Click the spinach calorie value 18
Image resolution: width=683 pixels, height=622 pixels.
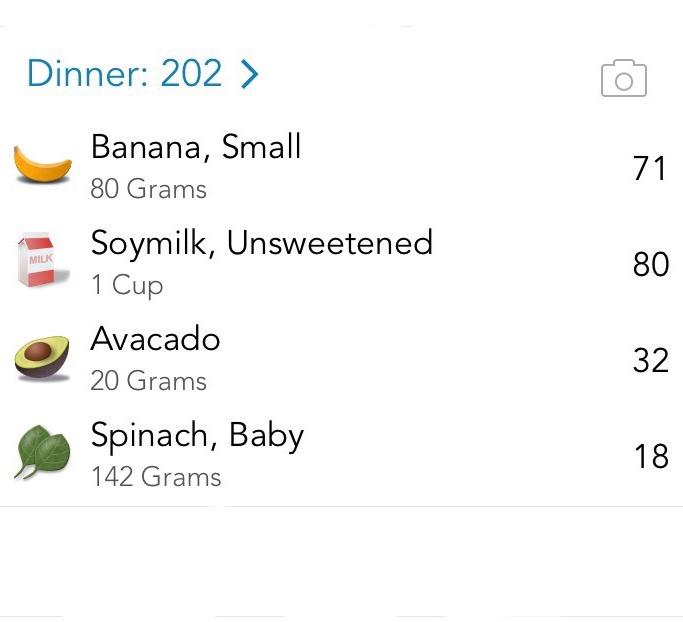[x=650, y=456]
